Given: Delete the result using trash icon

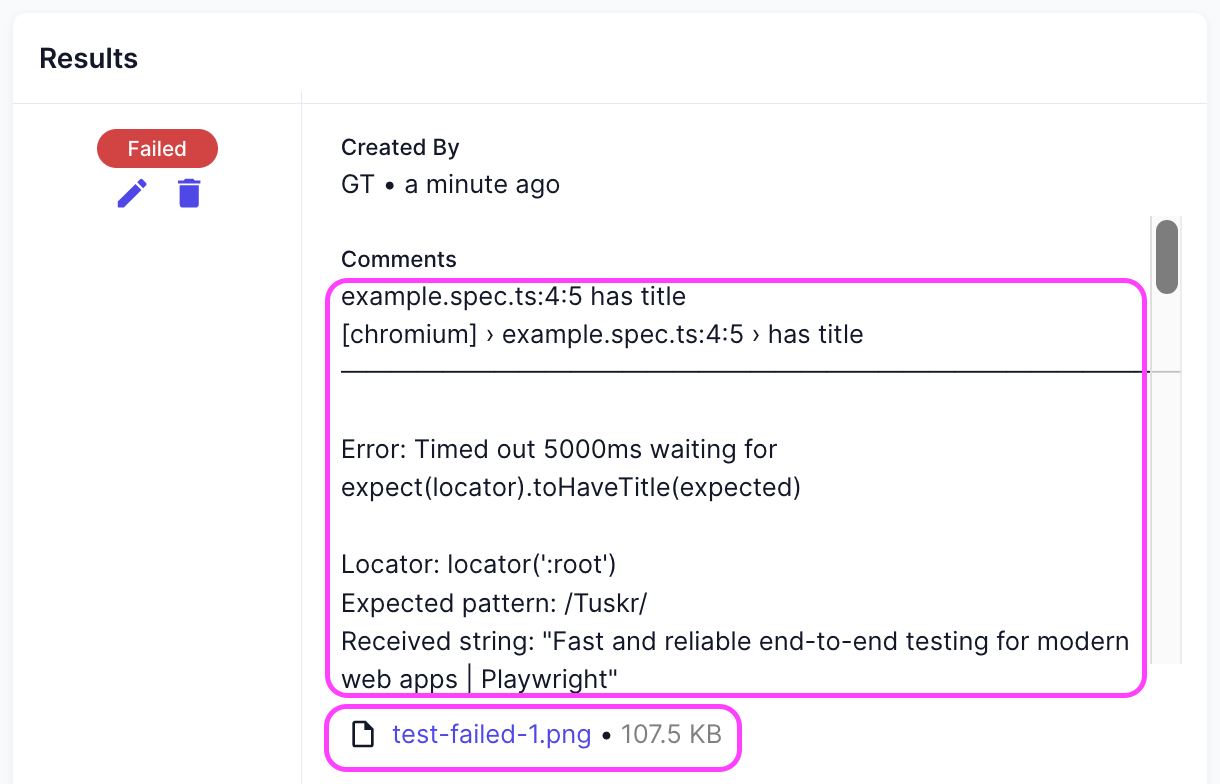Looking at the screenshot, I should coord(189,193).
